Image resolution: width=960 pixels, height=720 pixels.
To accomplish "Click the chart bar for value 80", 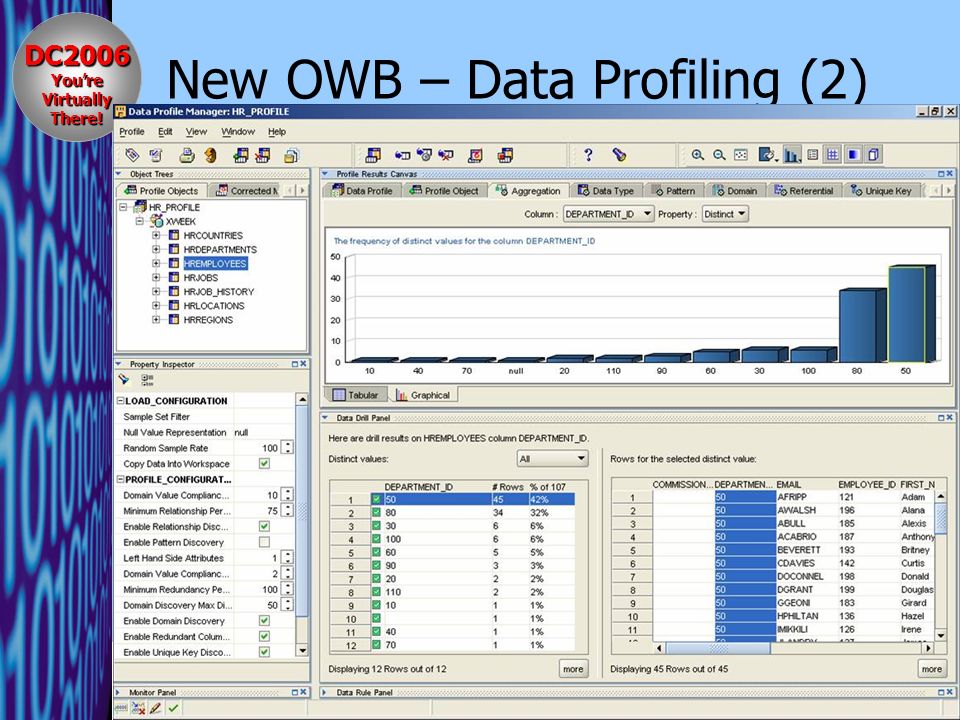I will click(862, 325).
